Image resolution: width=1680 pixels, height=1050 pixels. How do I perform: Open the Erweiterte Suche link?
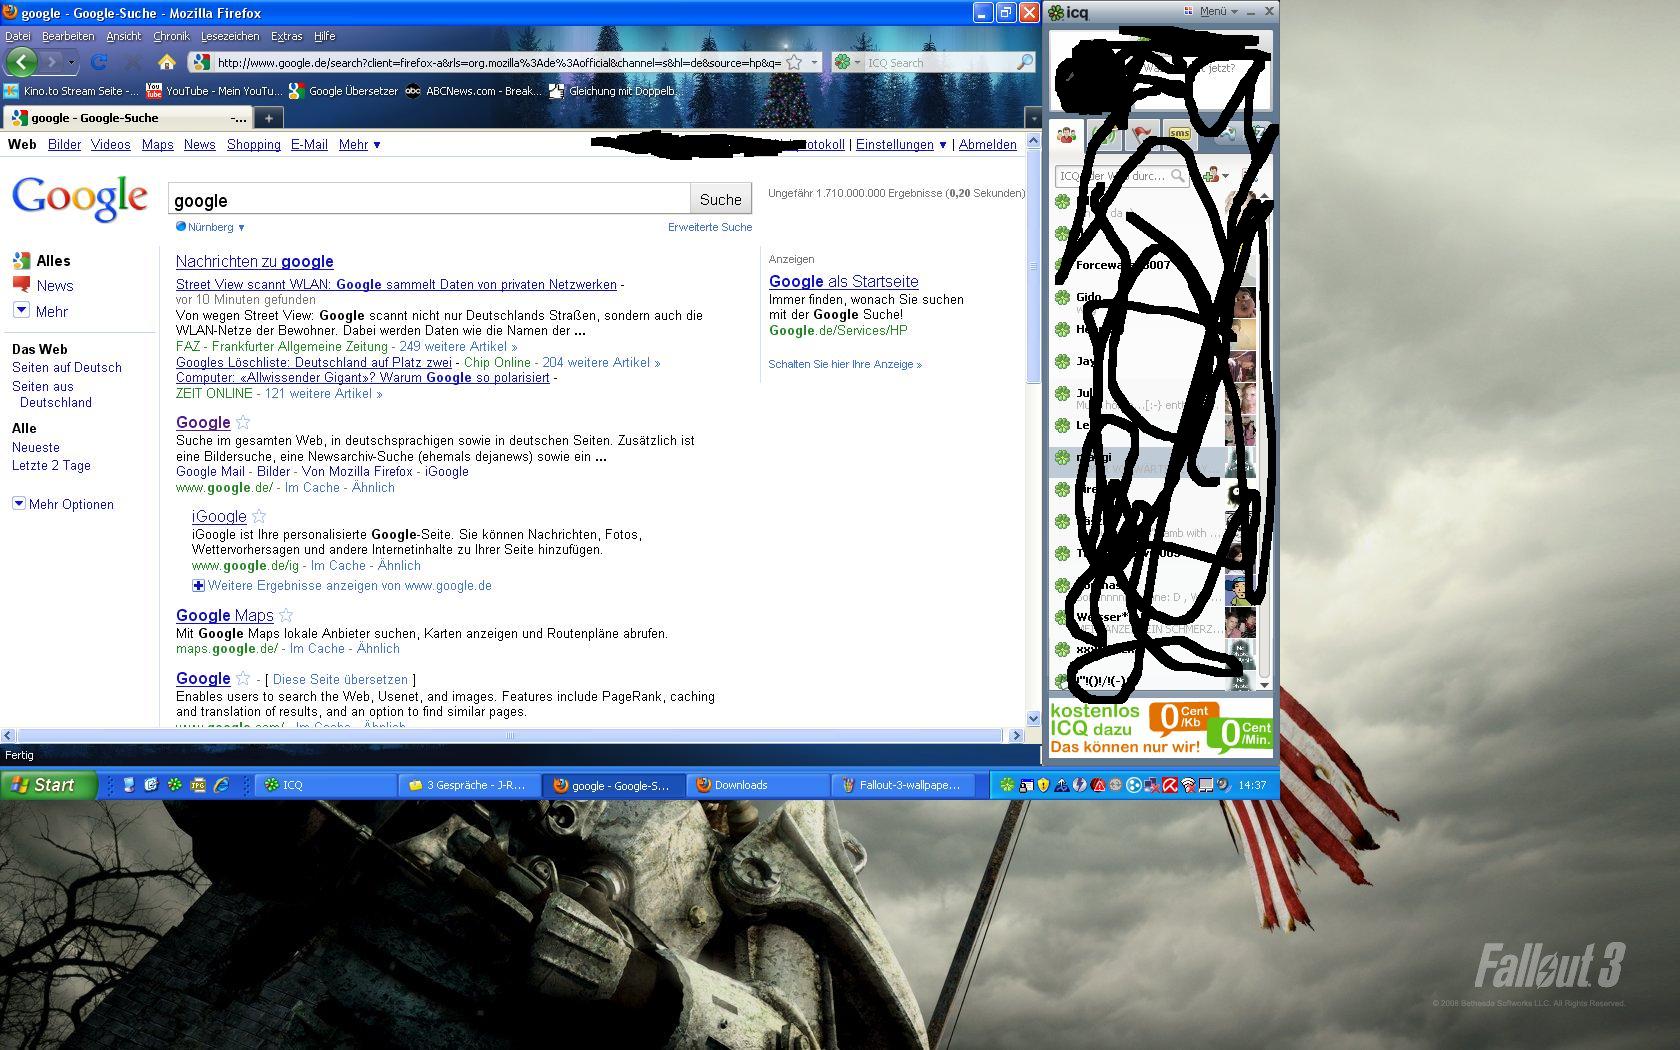[x=709, y=227]
